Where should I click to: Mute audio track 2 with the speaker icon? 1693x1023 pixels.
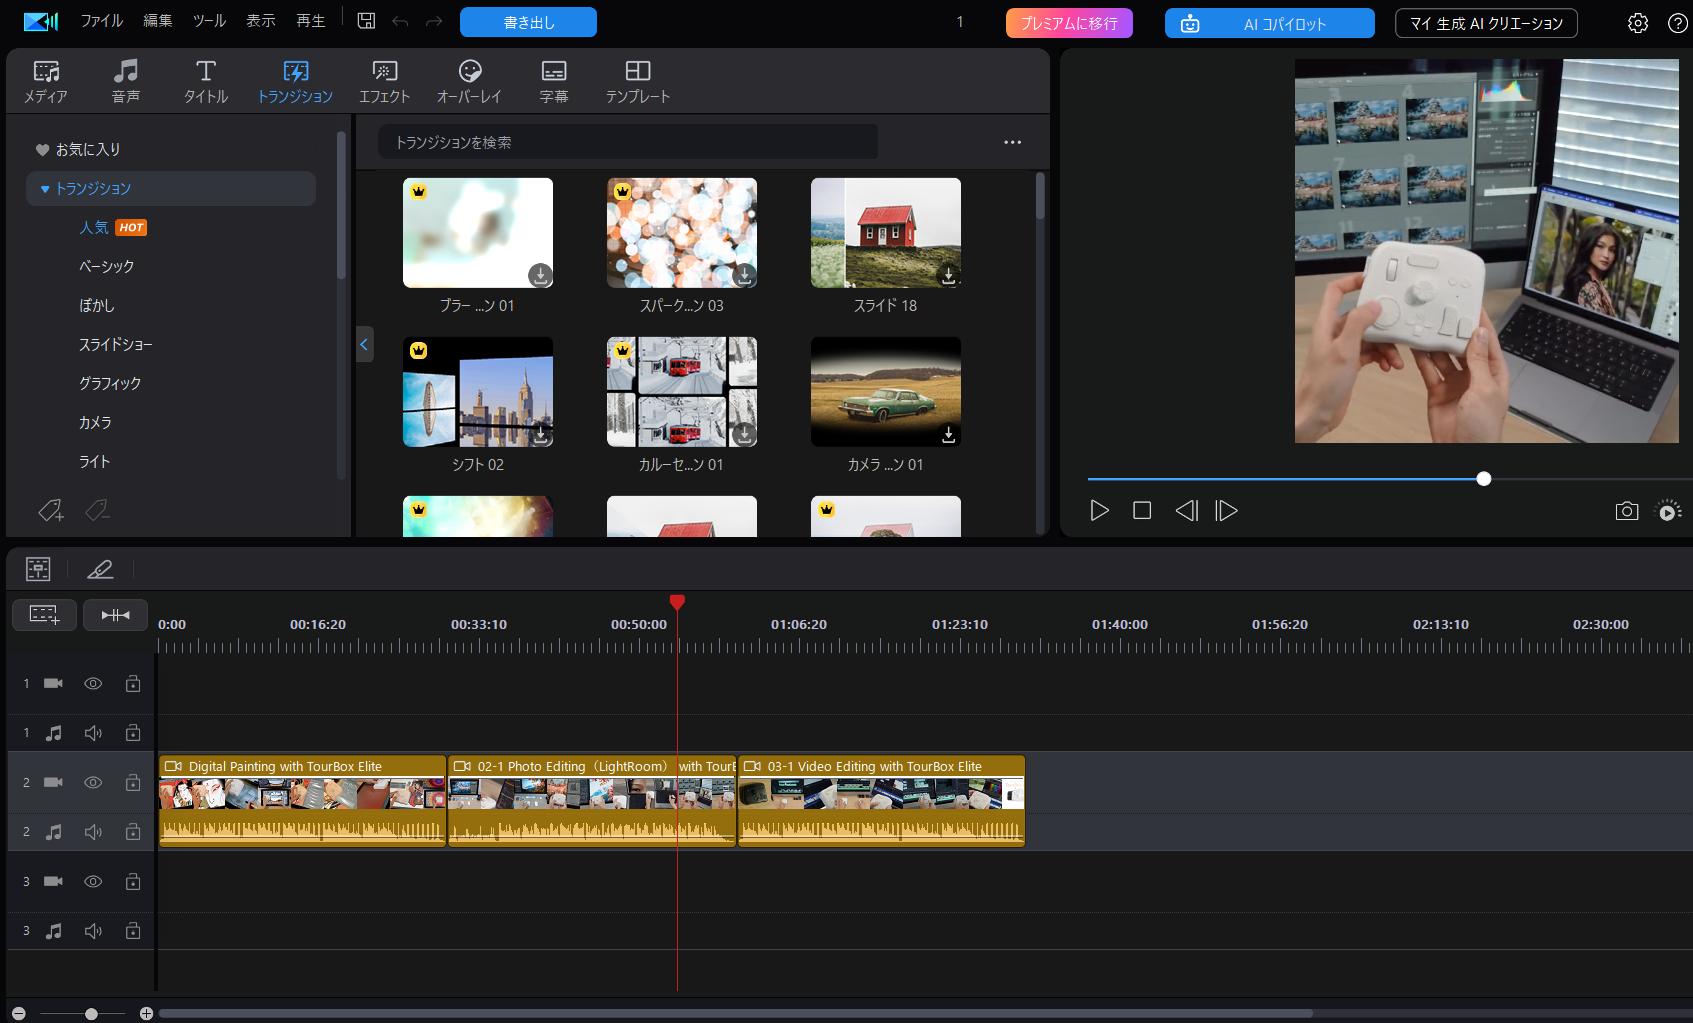tap(93, 831)
